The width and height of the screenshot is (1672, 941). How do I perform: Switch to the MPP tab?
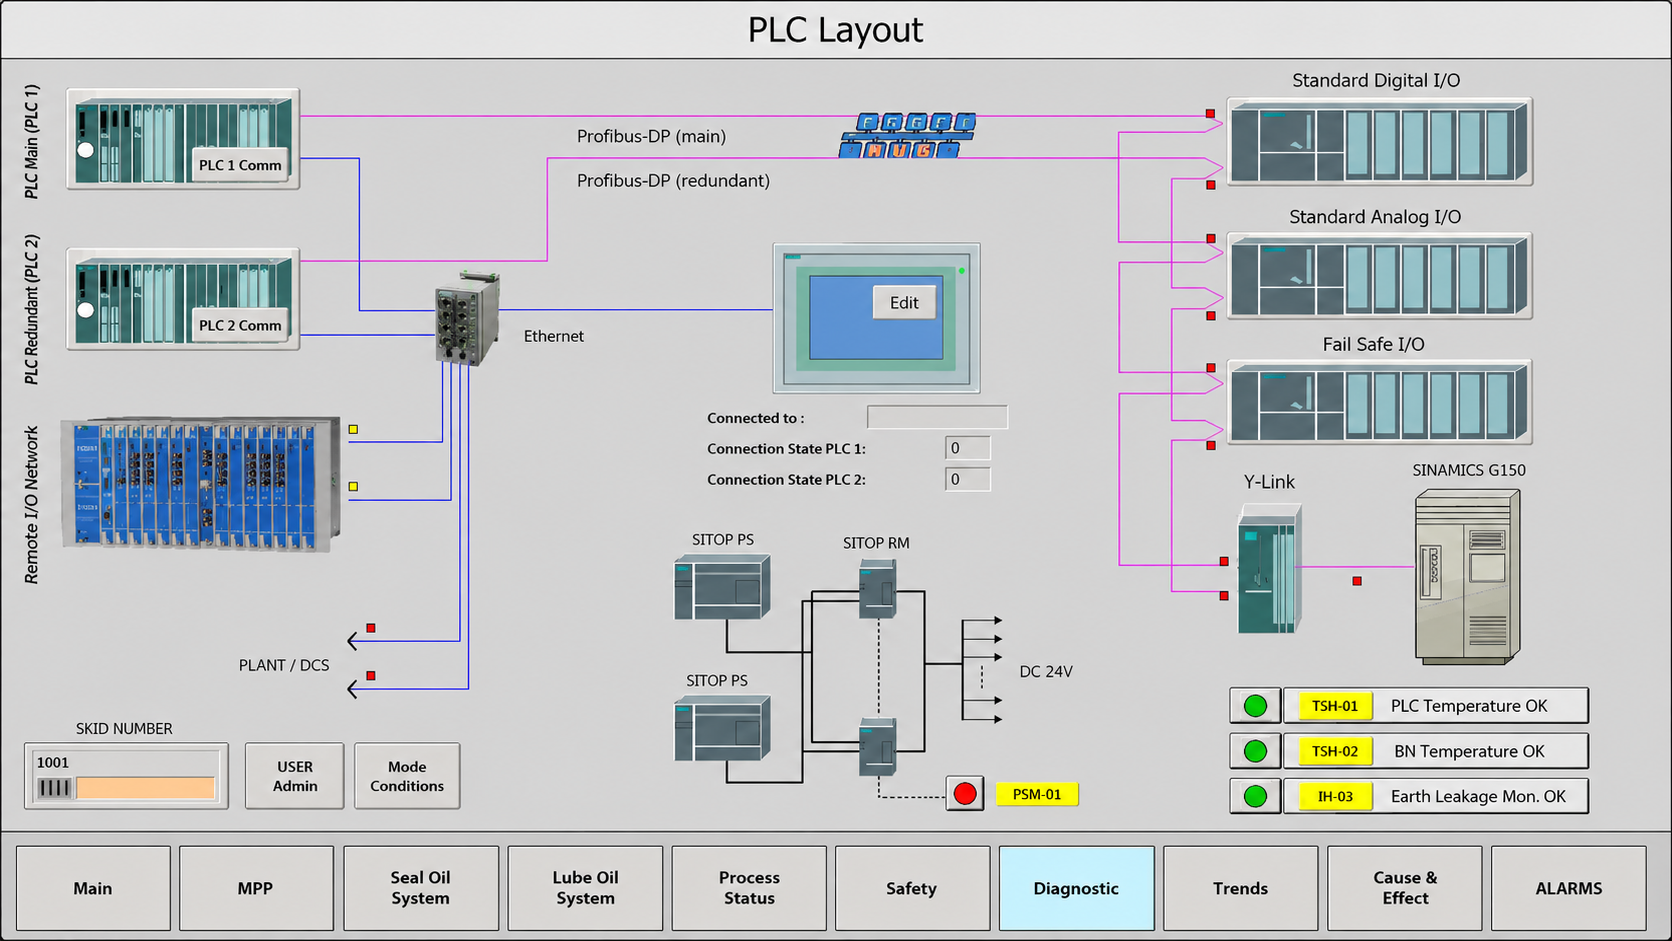coord(256,888)
